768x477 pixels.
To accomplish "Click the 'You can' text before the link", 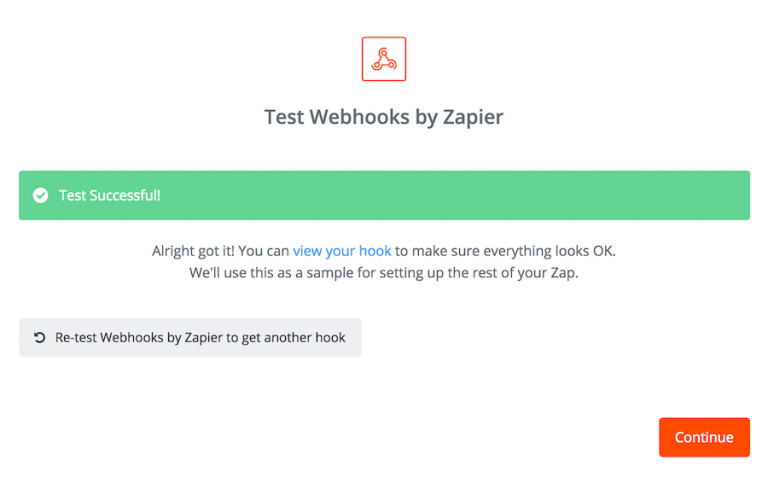I will (x=266, y=251).
